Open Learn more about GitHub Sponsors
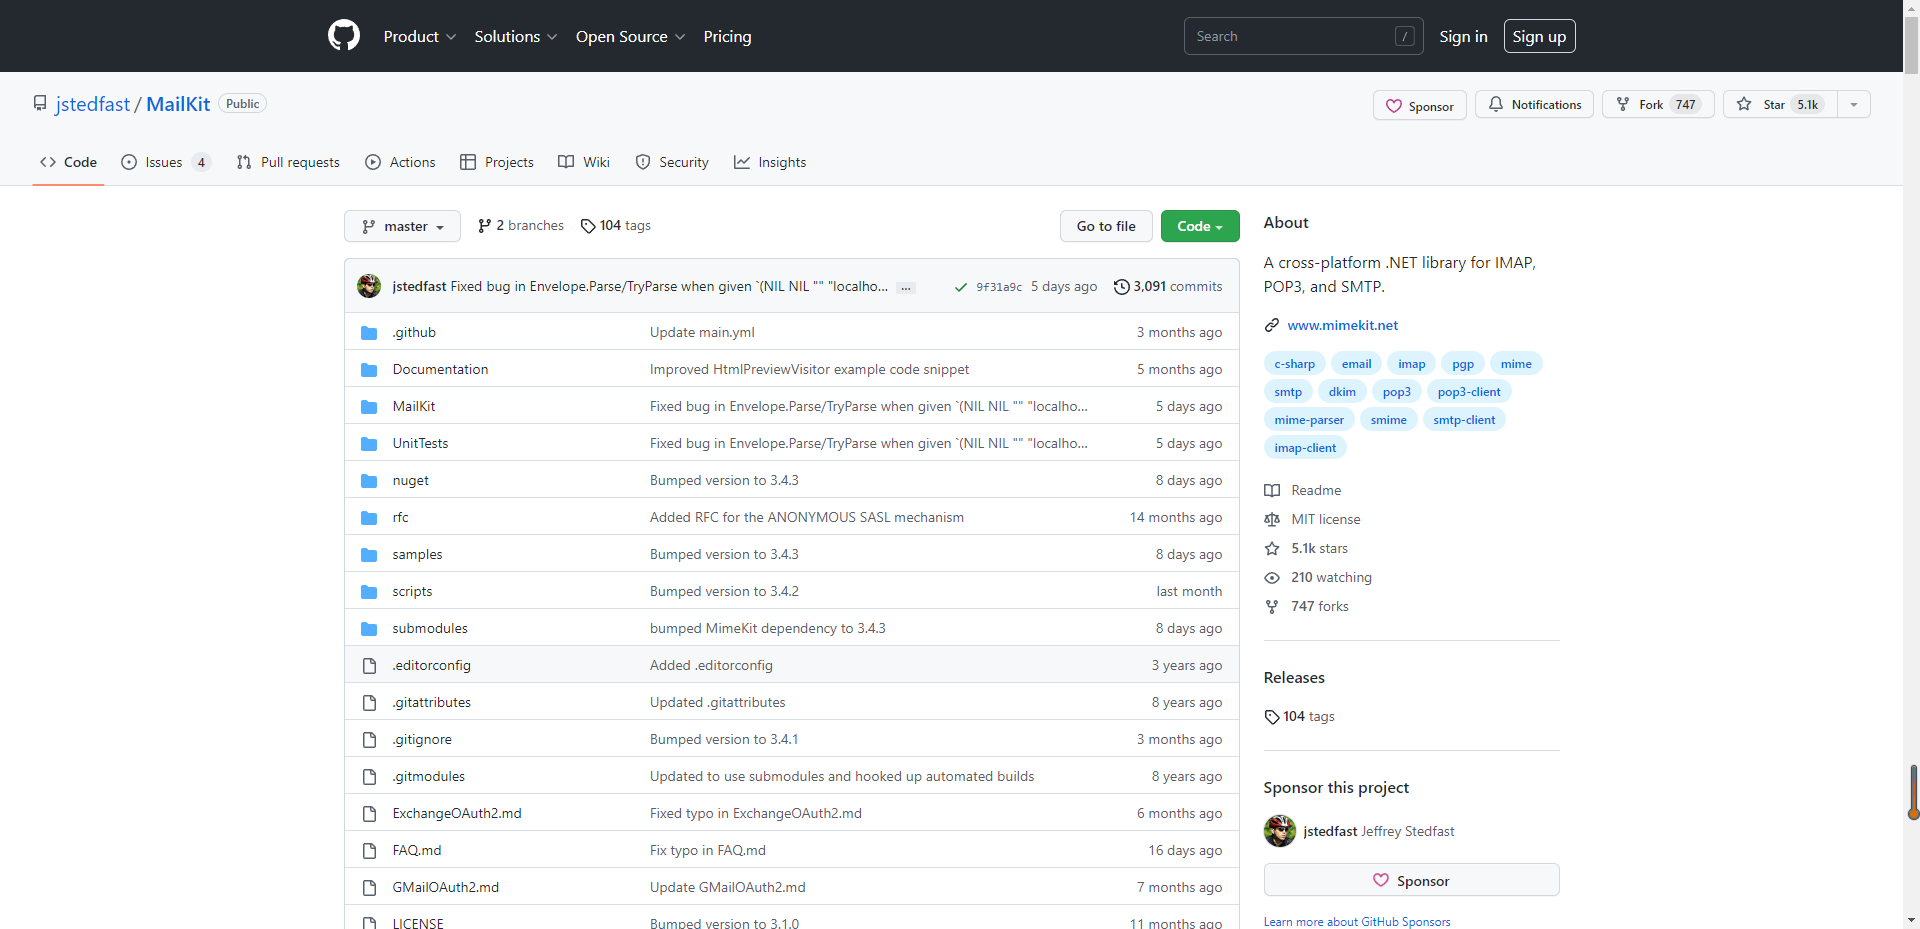 point(1357,922)
